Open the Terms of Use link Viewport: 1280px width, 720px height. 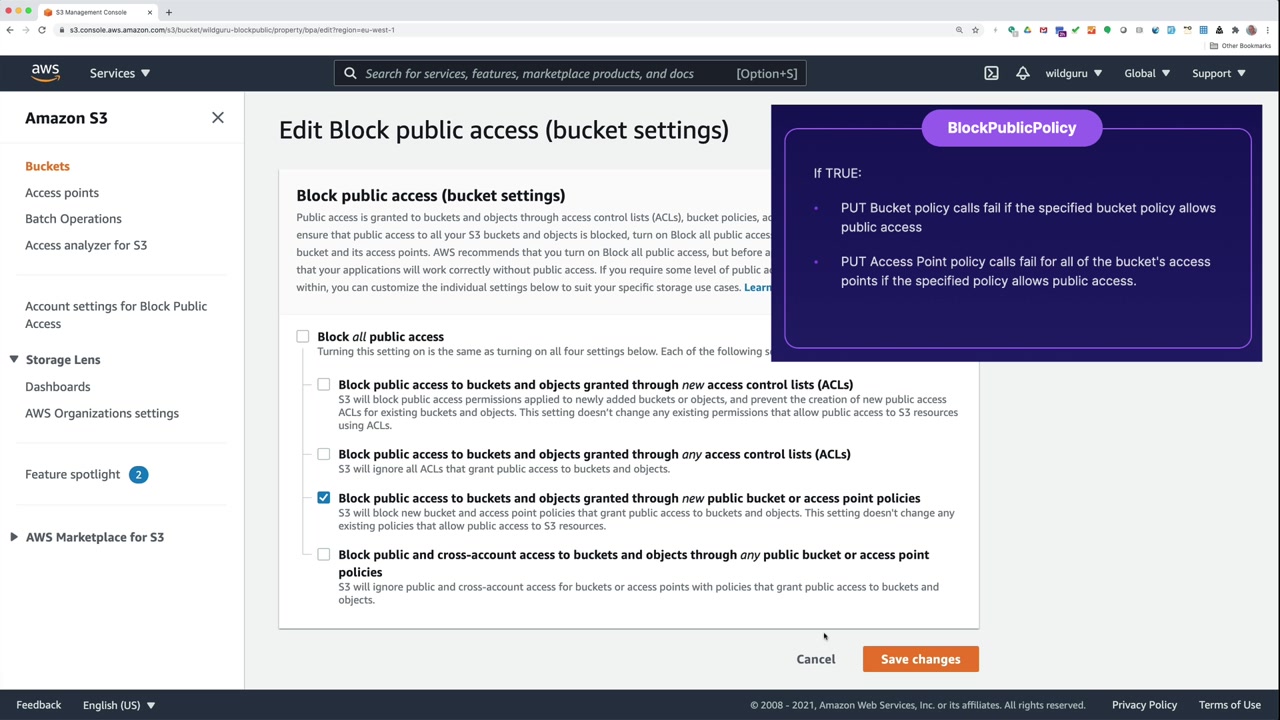tap(1229, 705)
